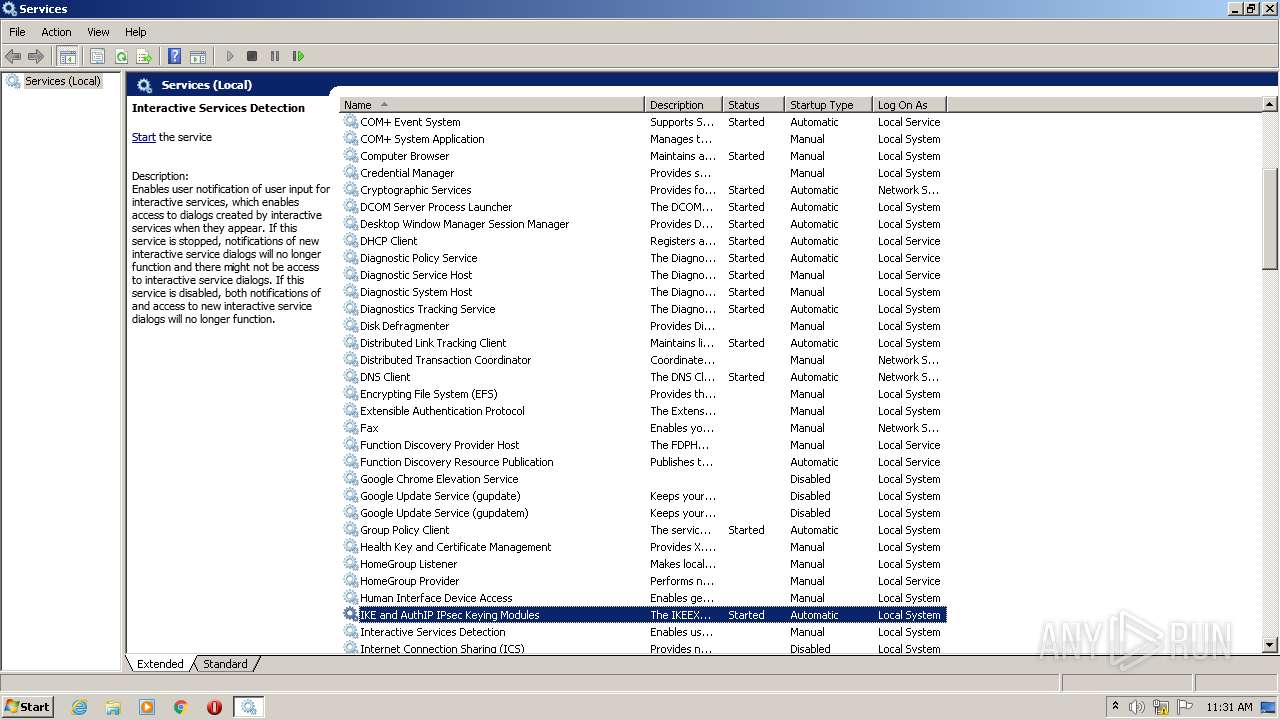Open the Help menu
This screenshot has width=1280, height=720.
point(136,32)
